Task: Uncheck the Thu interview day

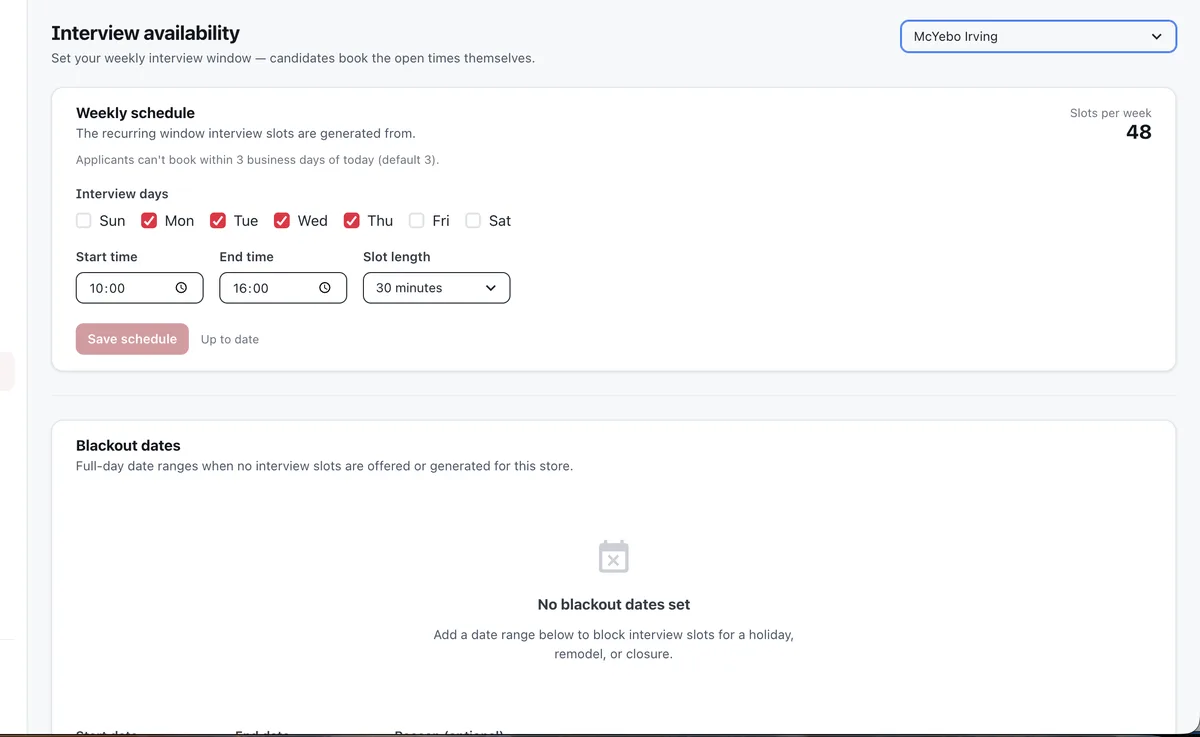Action: tap(352, 221)
